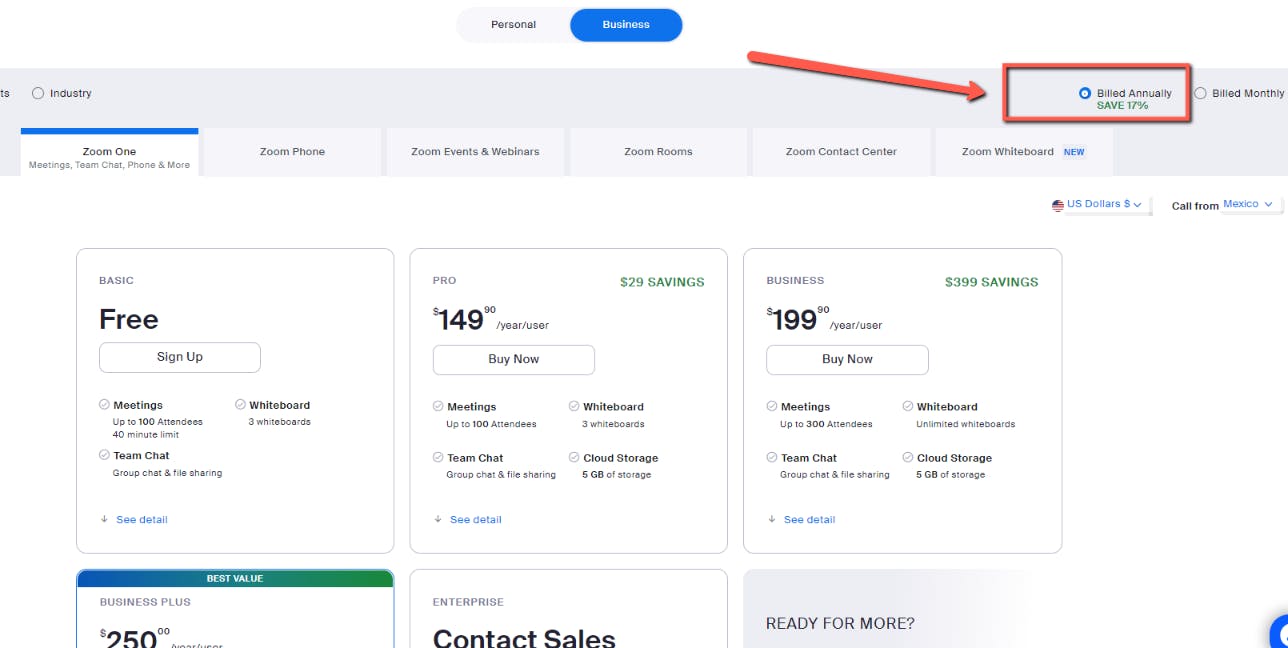Open the Zoom Contact Center tab
The width and height of the screenshot is (1288, 648).
(x=841, y=152)
